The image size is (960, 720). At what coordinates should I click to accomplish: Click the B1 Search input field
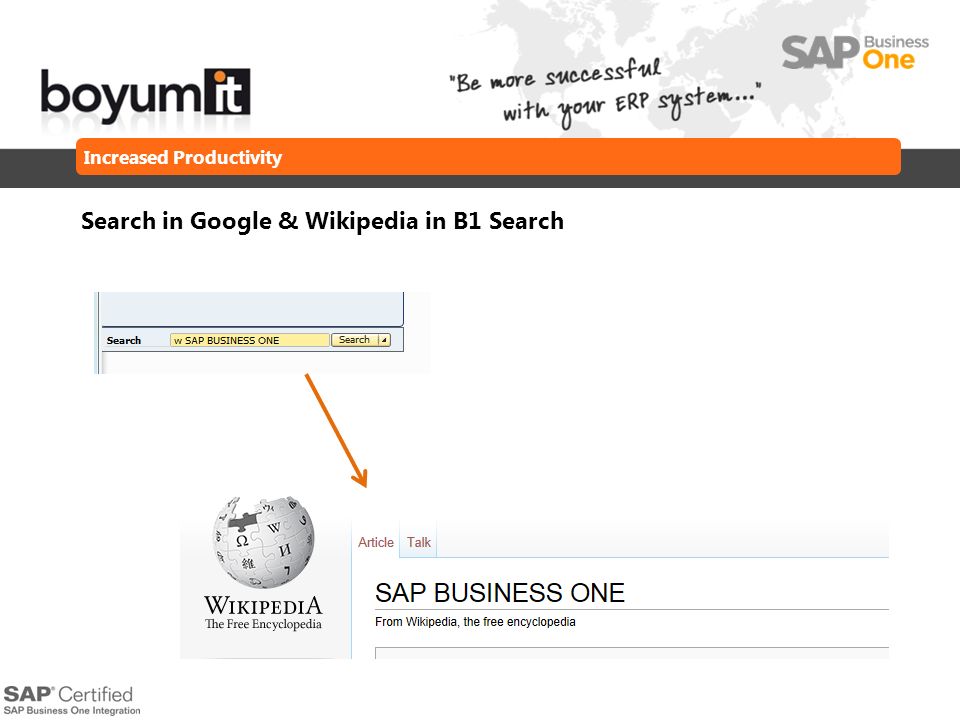click(x=250, y=340)
